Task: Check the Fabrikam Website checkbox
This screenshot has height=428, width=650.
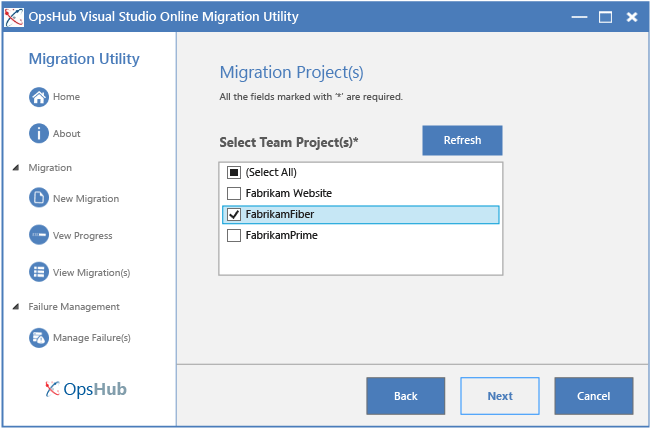Action: [x=234, y=193]
